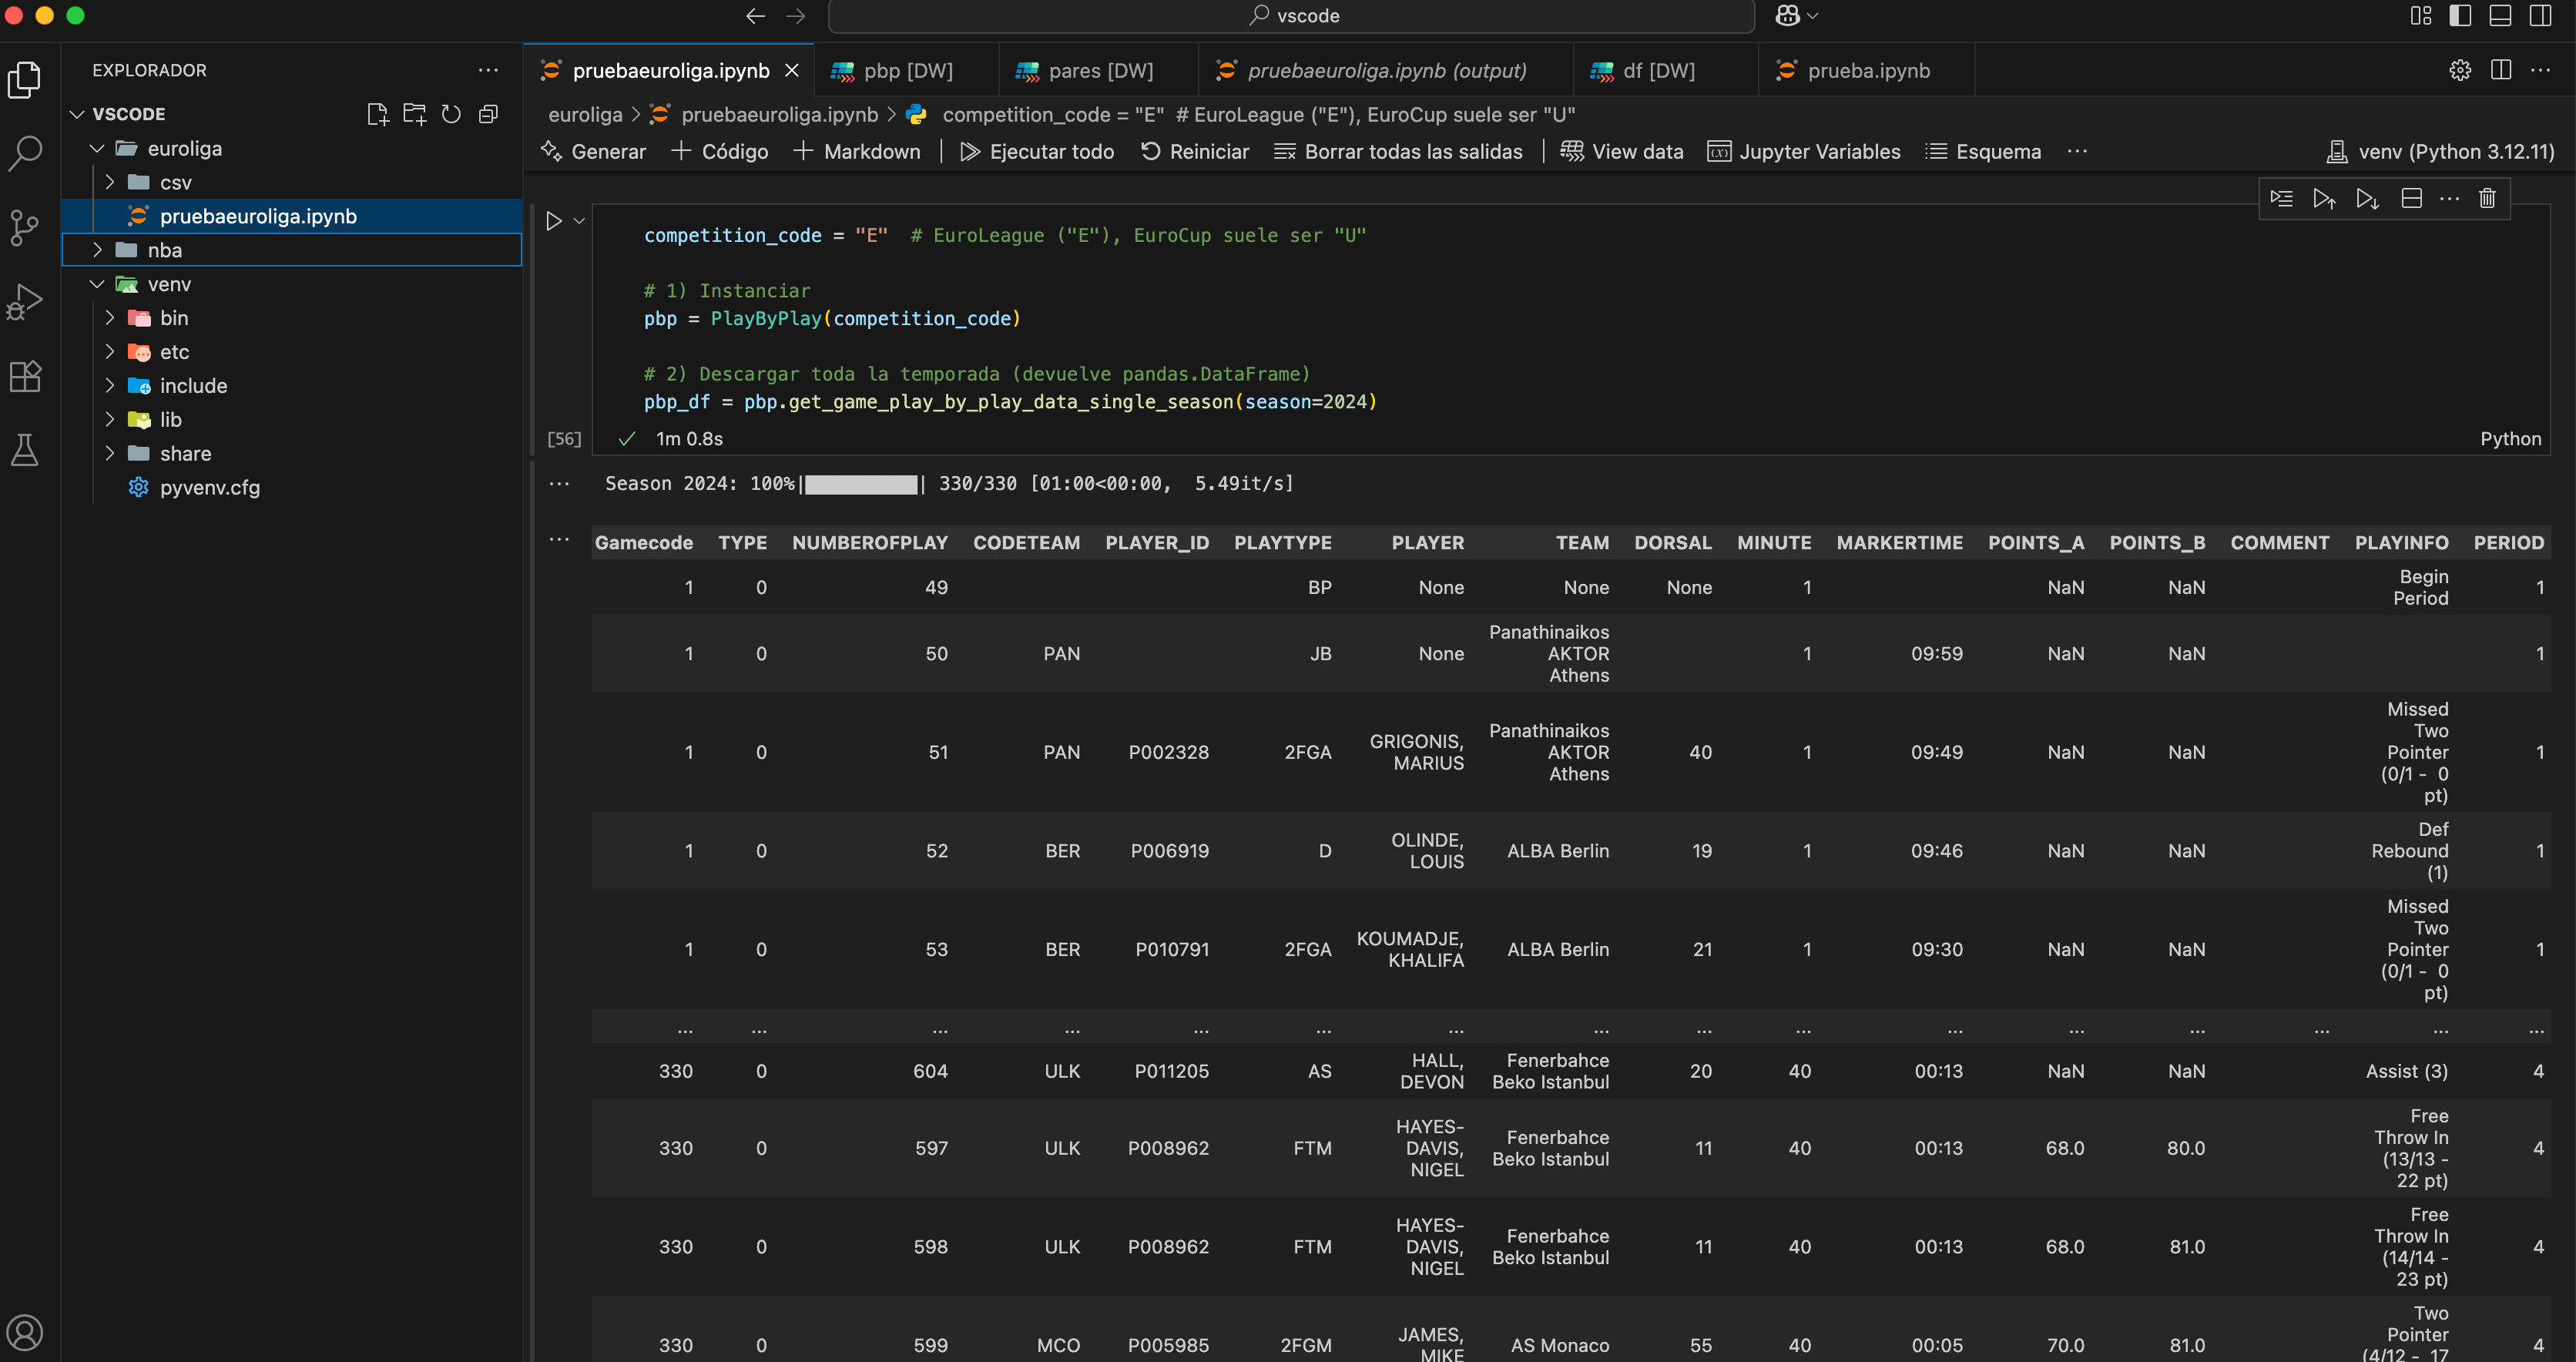Viewport: 2576px width, 1362px height.
Task: Open the run cell options dropdown arrow
Action: 579,220
